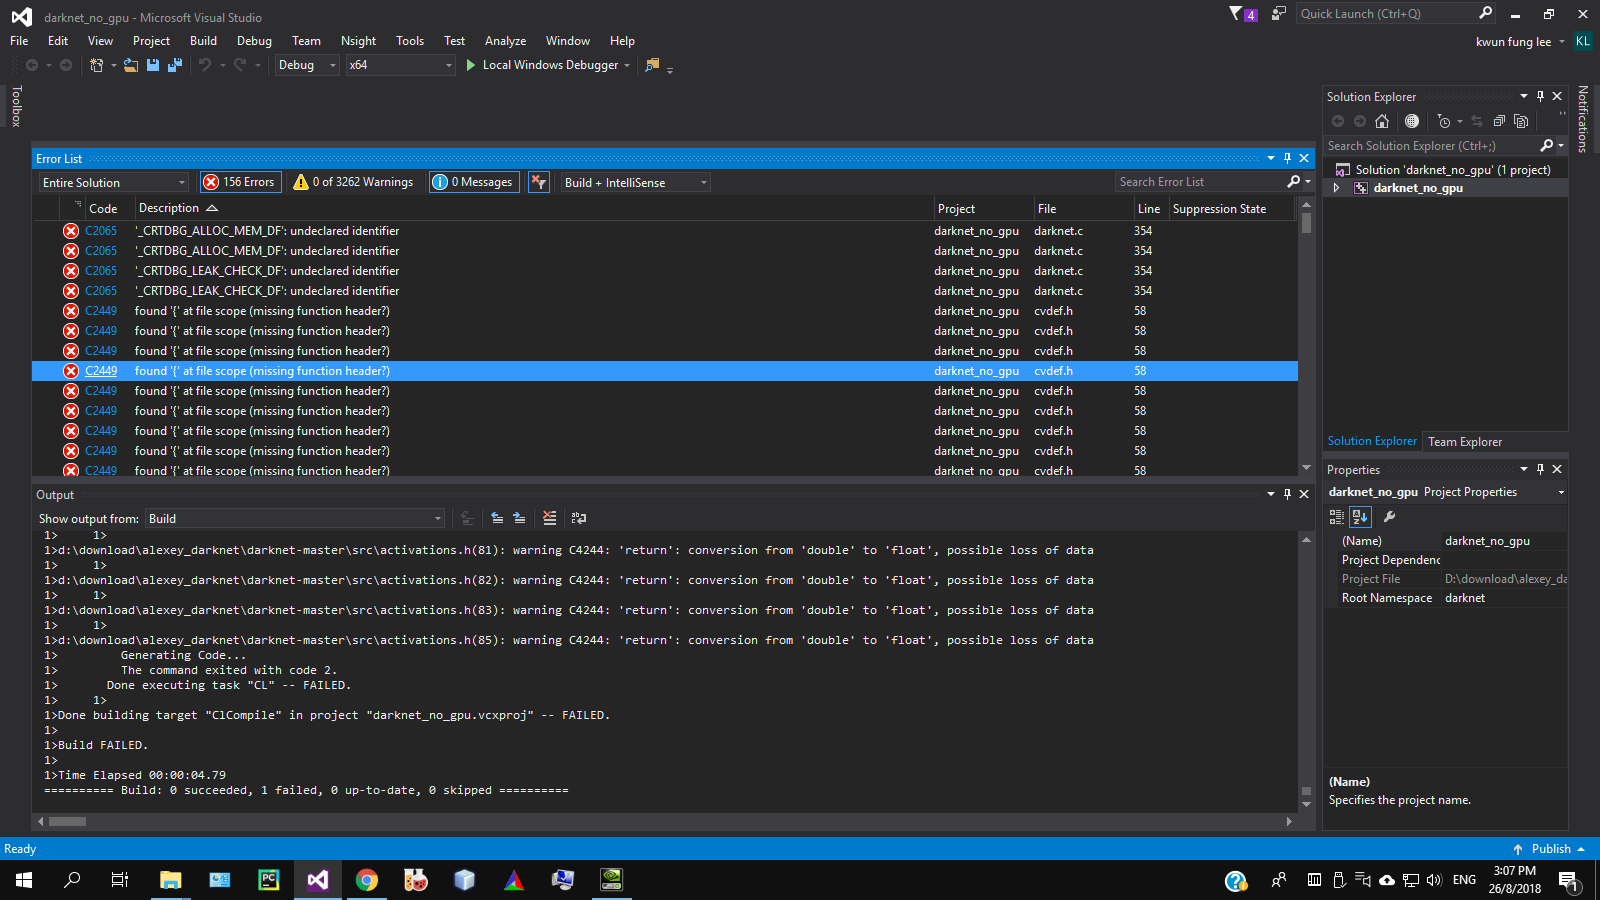1600x900 pixels.
Task: Open the Build menu
Action: (x=203, y=41)
